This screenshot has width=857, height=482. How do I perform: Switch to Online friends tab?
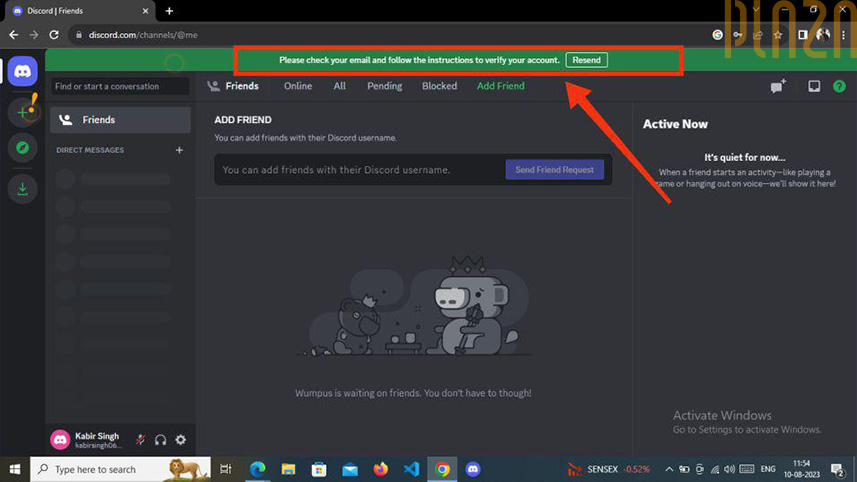(298, 86)
